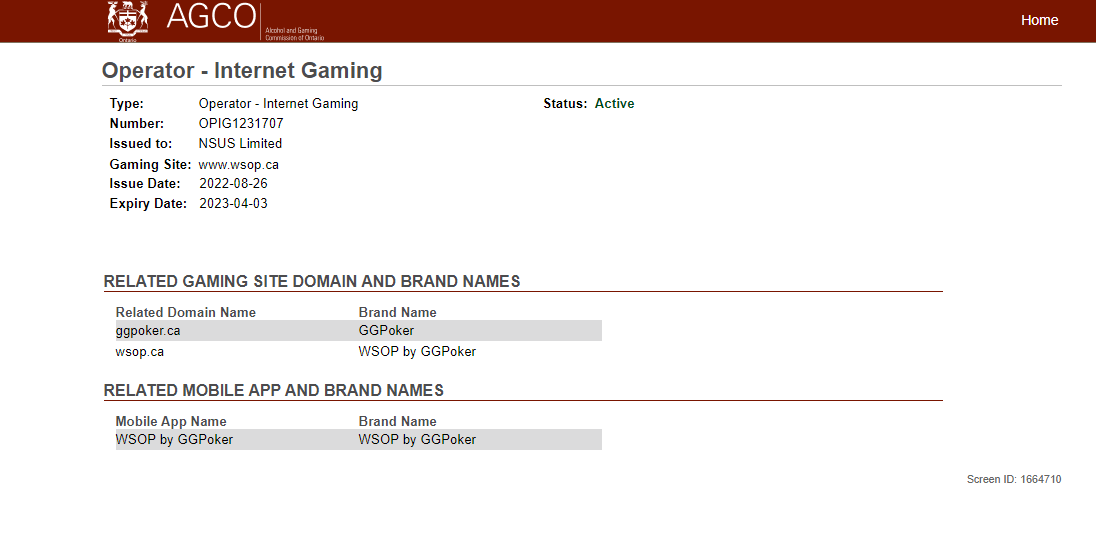Viewport: 1096px width, 536px height.
Task: Click Alcohol and Gaming Commission of Ontario tagline
Action: pos(294,34)
